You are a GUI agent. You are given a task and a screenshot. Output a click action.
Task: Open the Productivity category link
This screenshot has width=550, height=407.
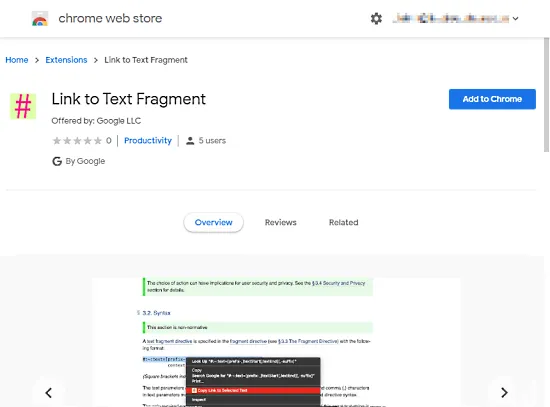pyautogui.click(x=148, y=141)
